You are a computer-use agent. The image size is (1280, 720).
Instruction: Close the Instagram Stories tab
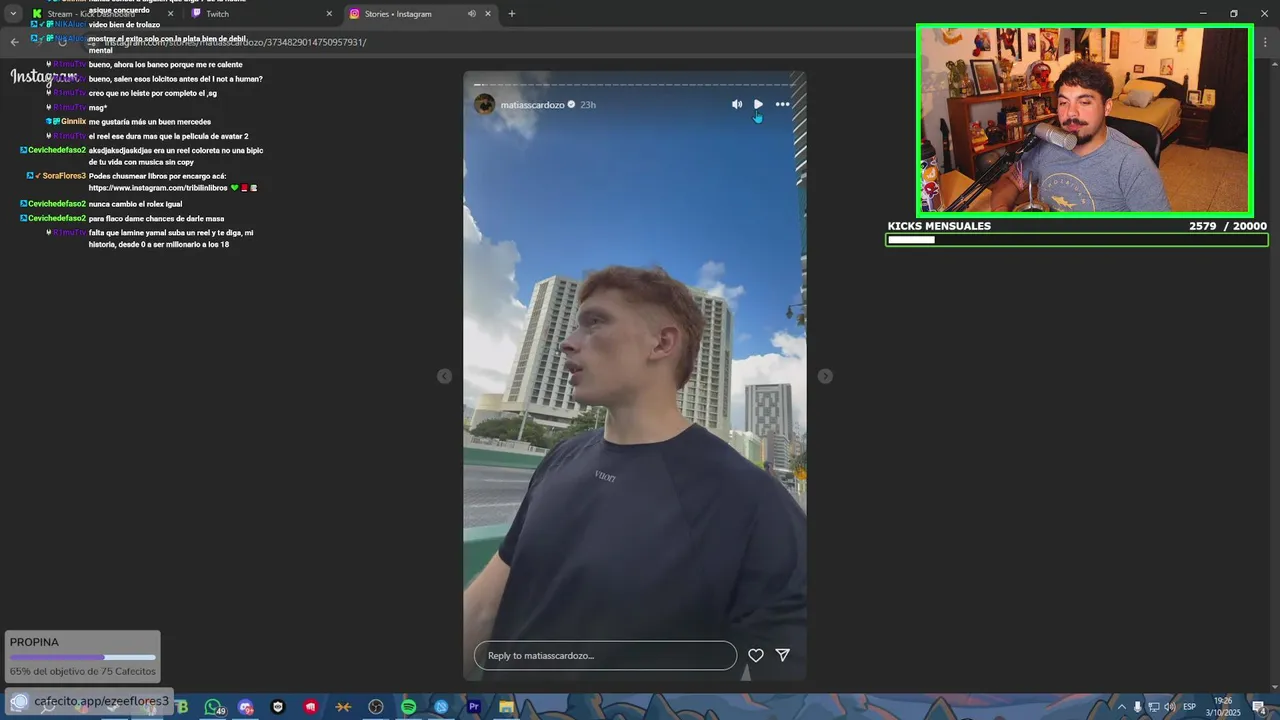488,14
